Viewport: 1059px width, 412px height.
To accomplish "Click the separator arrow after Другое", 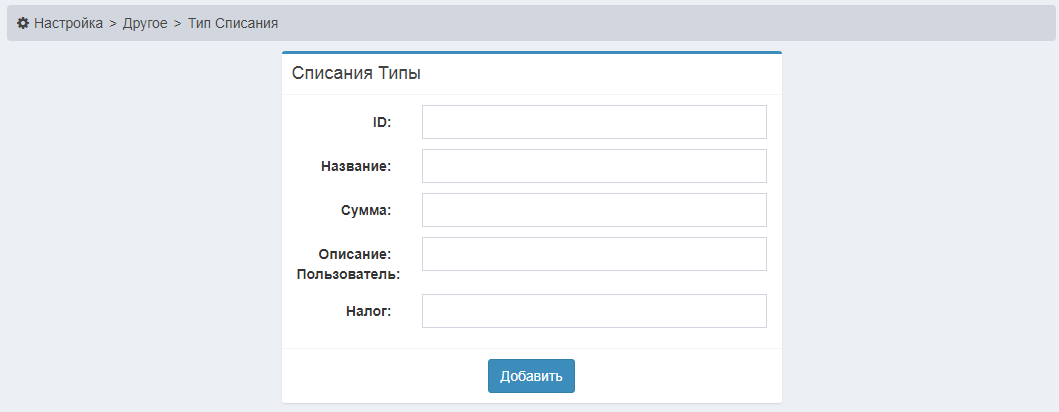I will 177,22.
